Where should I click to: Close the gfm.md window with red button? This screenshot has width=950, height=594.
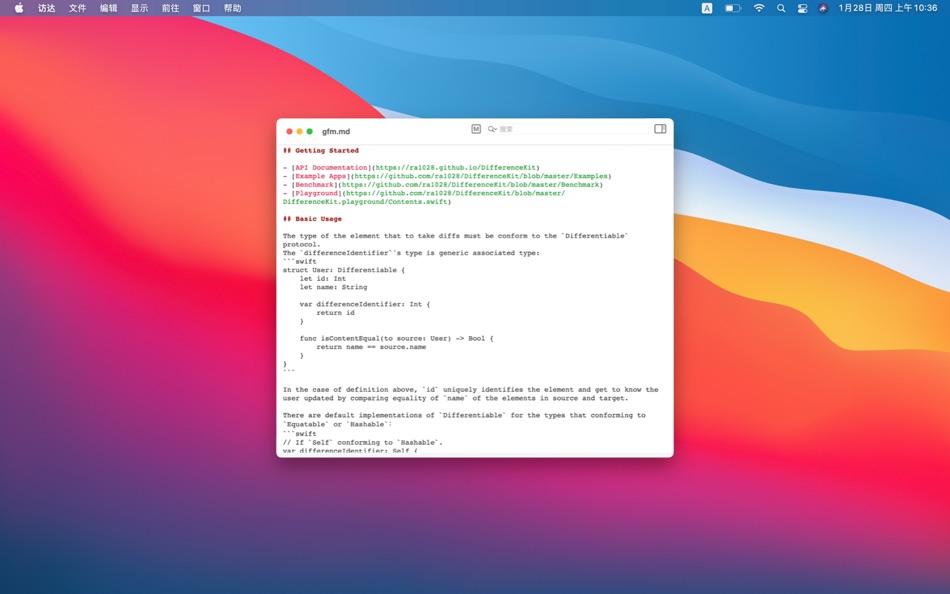289,132
